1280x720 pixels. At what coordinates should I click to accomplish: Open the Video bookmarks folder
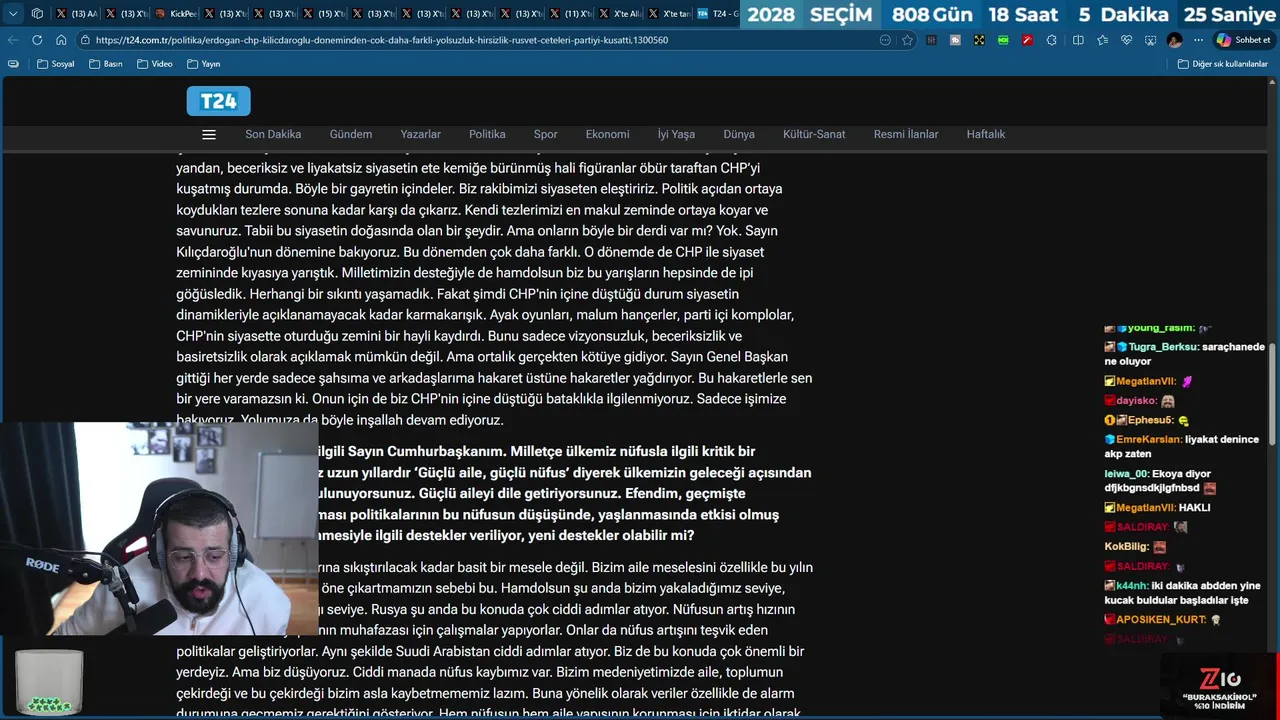[x=154, y=64]
